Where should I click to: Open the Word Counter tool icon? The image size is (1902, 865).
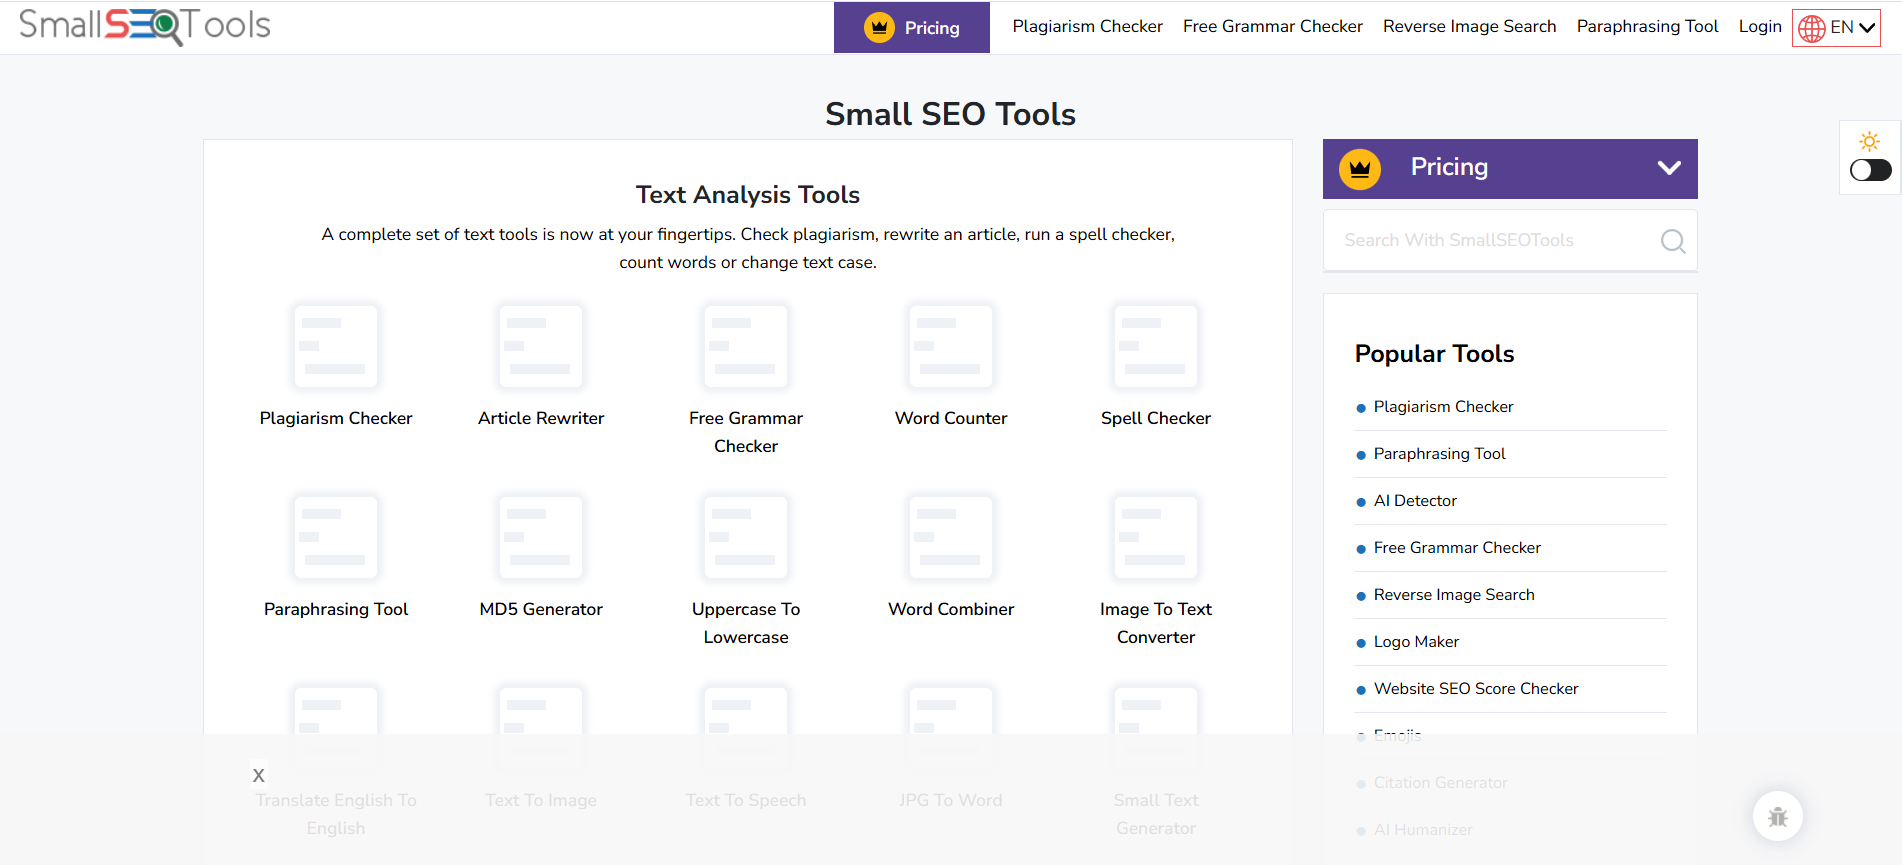(x=951, y=346)
